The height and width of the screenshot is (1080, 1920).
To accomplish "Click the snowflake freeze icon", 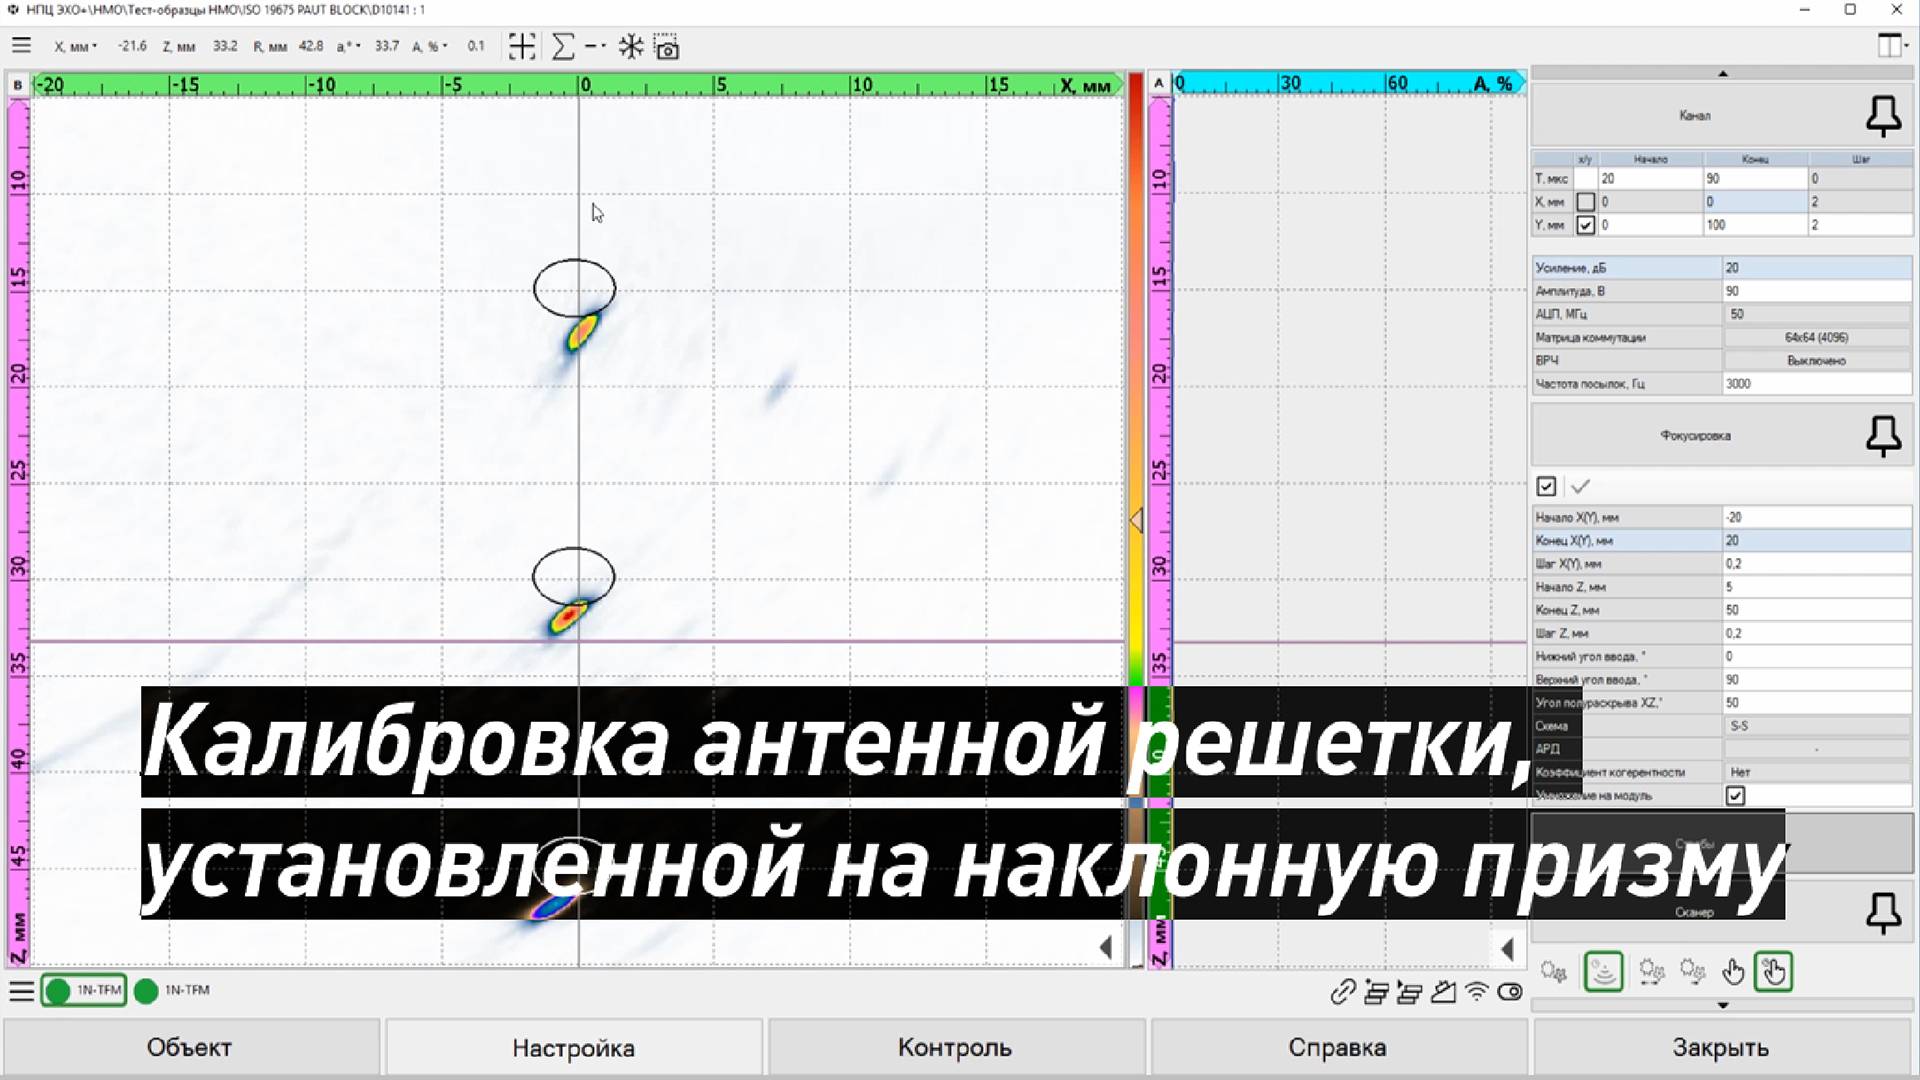I will click(x=630, y=46).
